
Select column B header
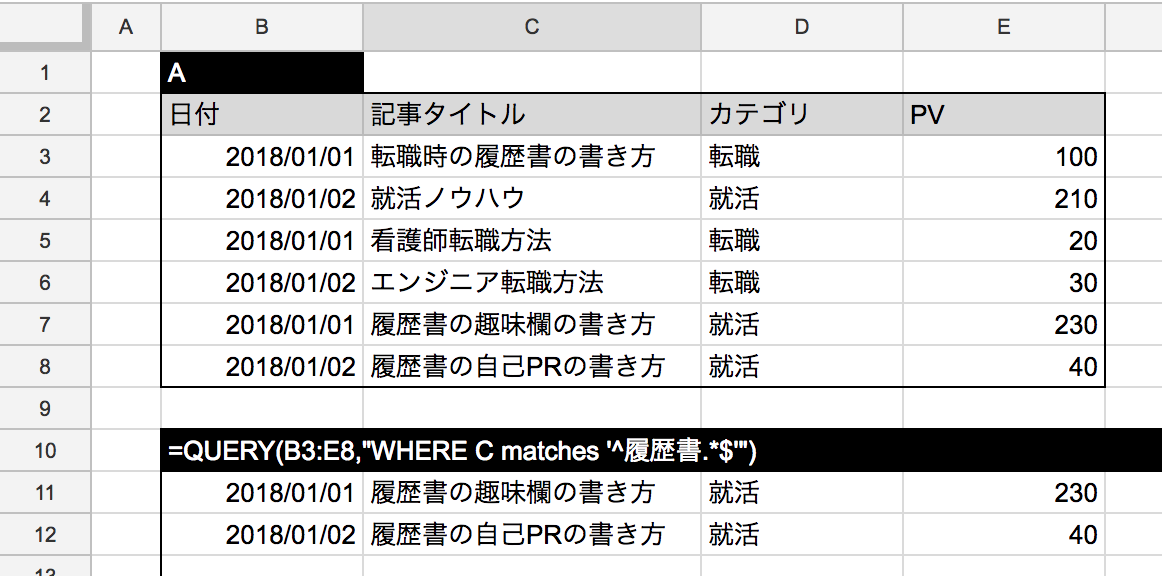point(260,28)
